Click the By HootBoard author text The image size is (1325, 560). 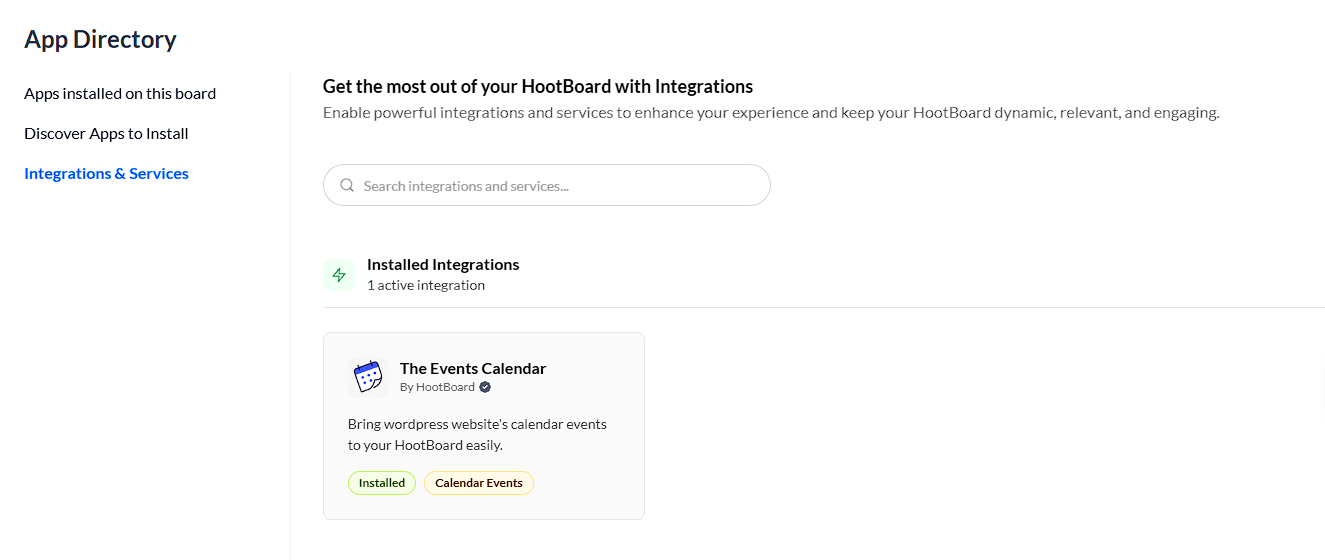pyautogui.click(x=437, y=387)
